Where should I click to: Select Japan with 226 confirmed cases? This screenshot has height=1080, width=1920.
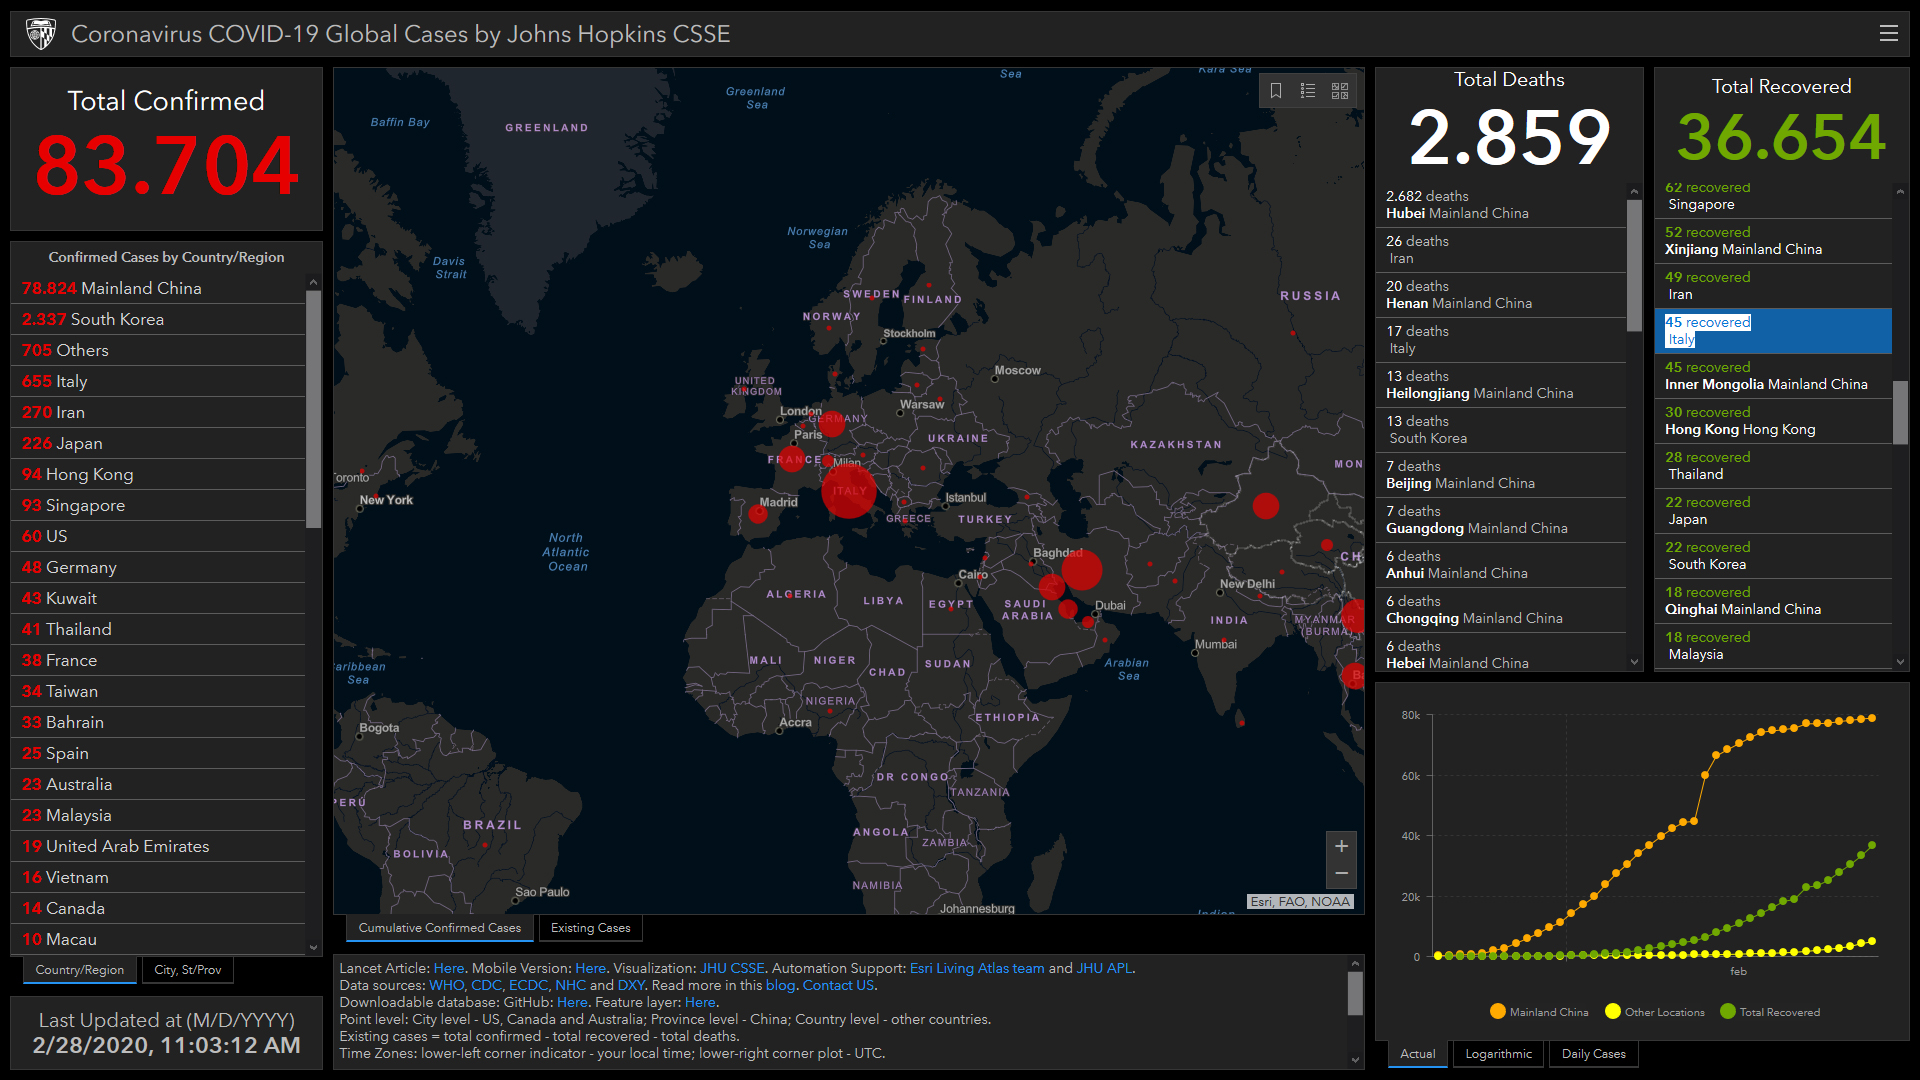158,443
